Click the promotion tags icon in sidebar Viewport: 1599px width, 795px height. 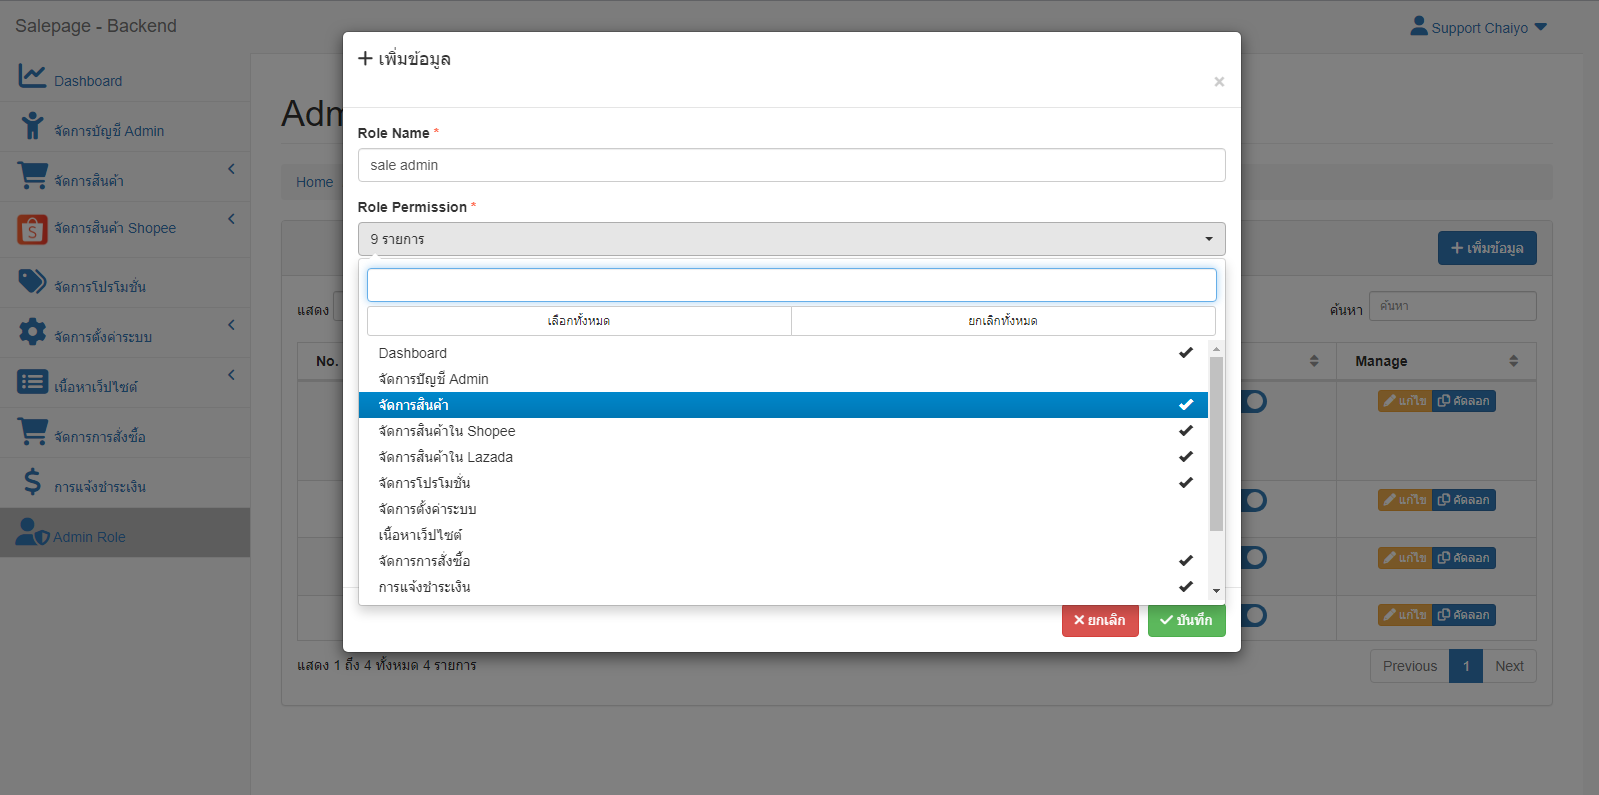tap(32, 283)
